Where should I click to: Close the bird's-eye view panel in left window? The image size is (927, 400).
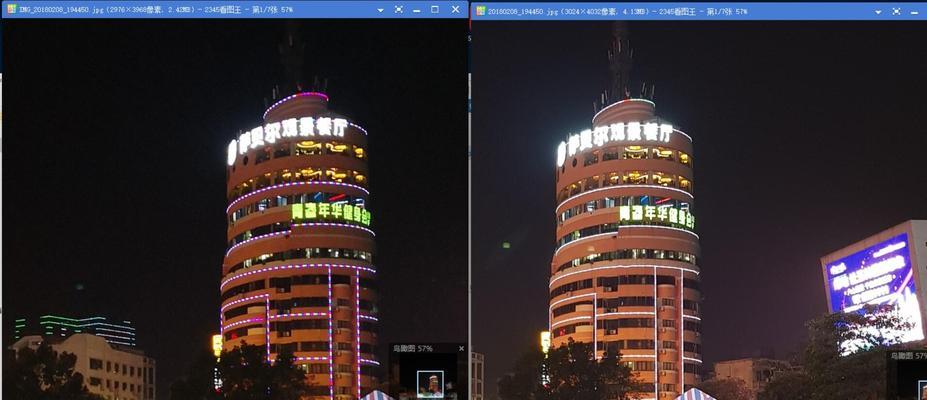(462, 349)
